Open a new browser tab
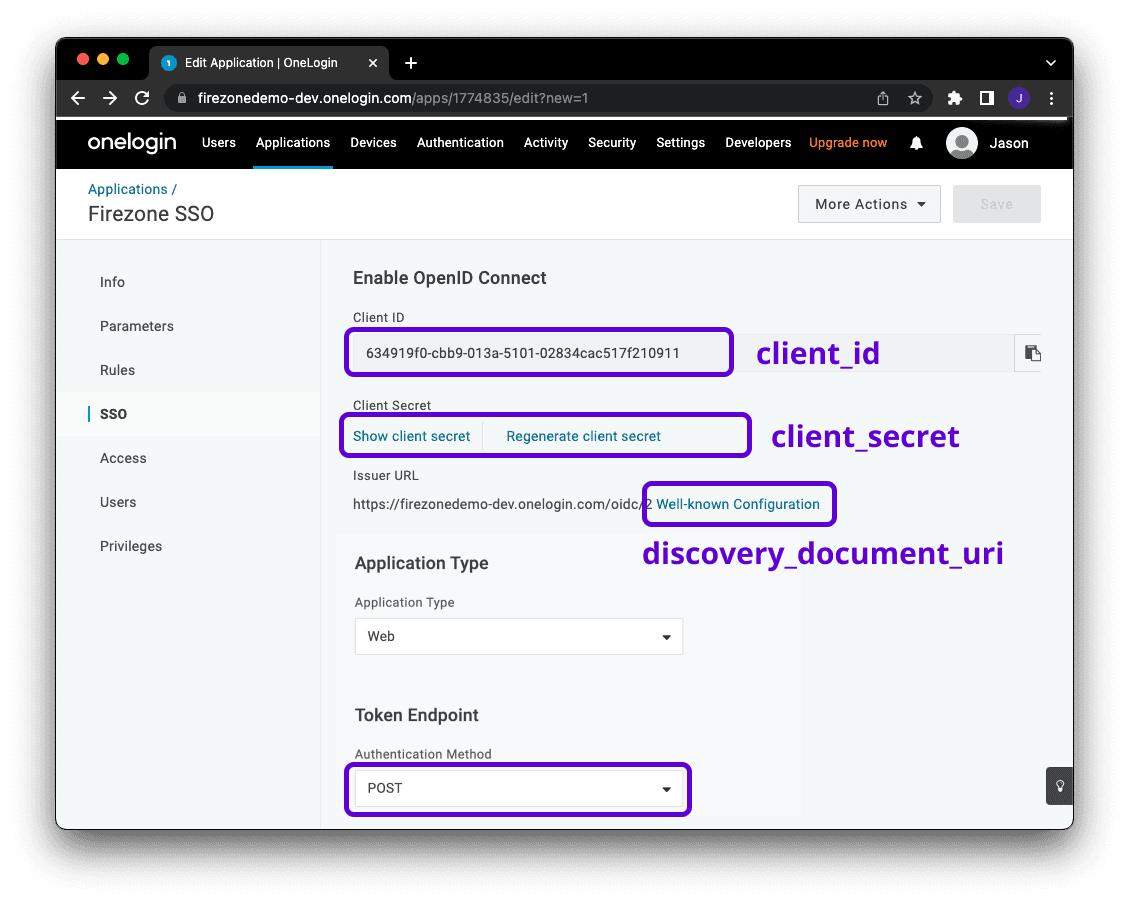1129x903 pixels. coord(411,63)
